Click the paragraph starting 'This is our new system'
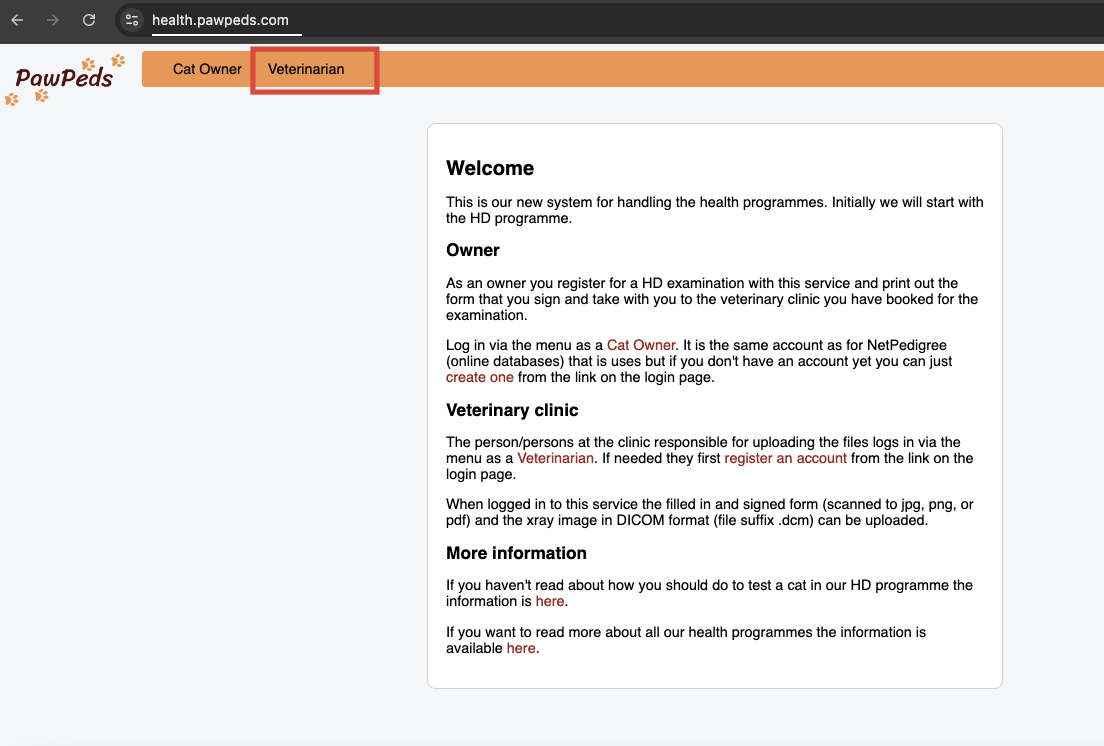This screenshot has height=746, width=1104. point(715,210)
